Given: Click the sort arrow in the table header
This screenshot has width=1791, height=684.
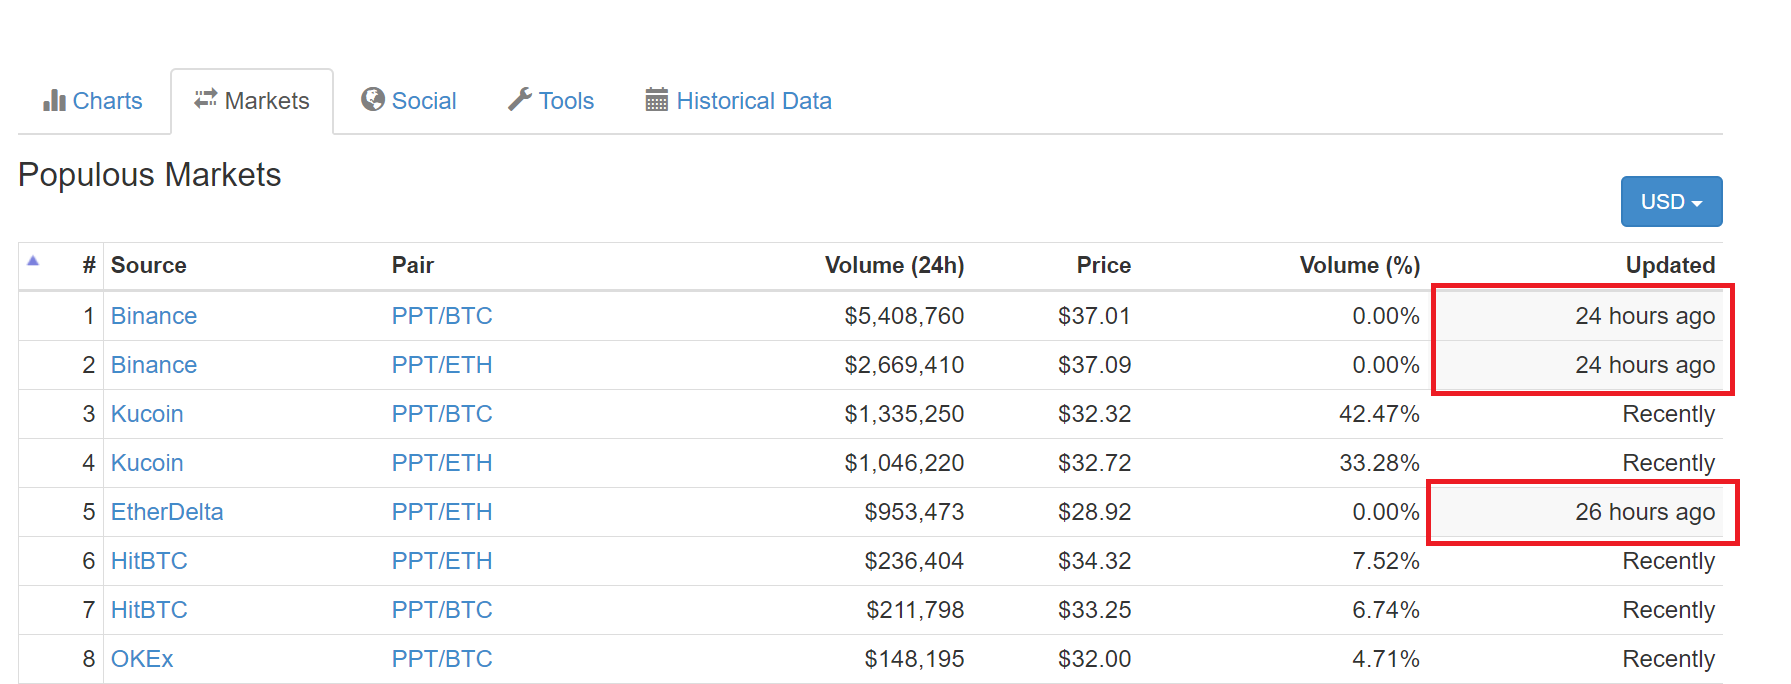Looking at the screenshot, I should coord(33,261).
